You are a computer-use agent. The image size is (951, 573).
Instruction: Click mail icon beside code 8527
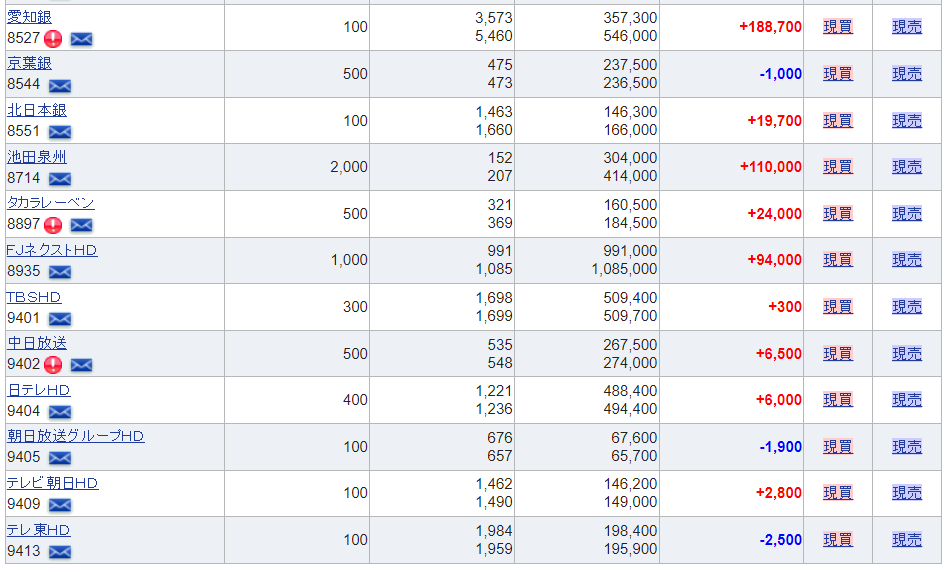pos(82,39)
